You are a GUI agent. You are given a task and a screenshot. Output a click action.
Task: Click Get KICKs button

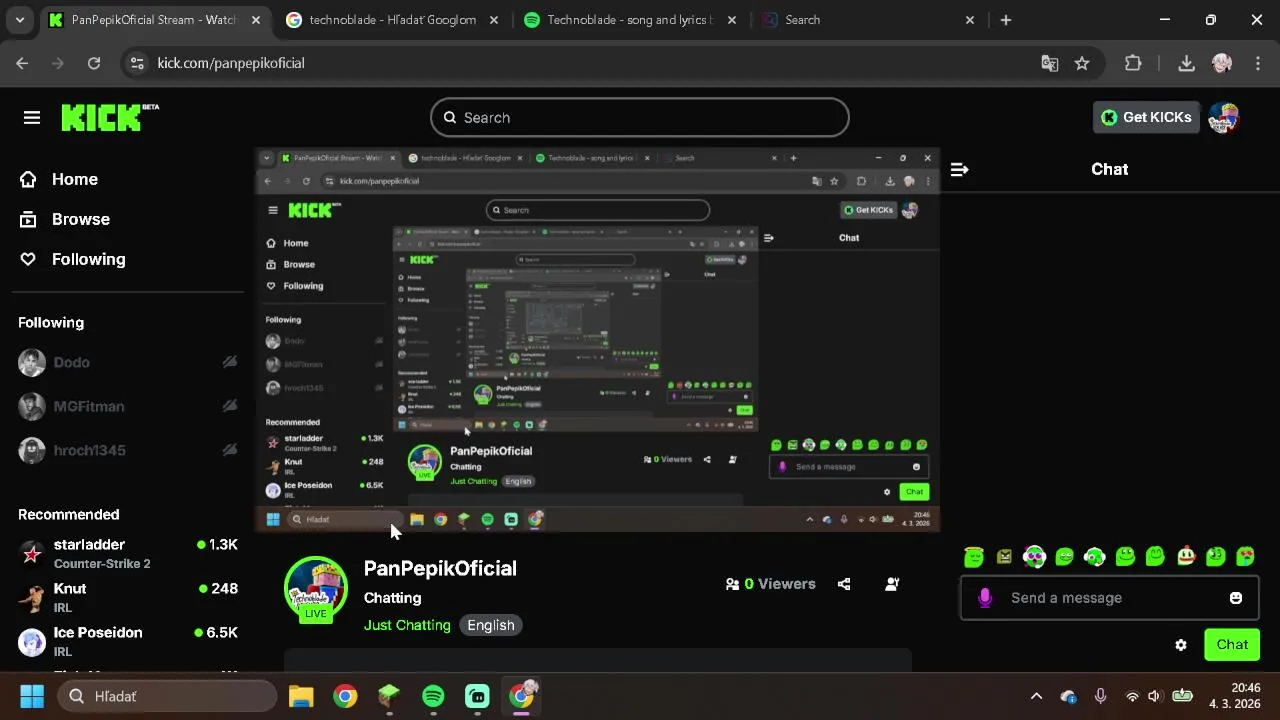pyautogui.click(x=1146, y=117)
